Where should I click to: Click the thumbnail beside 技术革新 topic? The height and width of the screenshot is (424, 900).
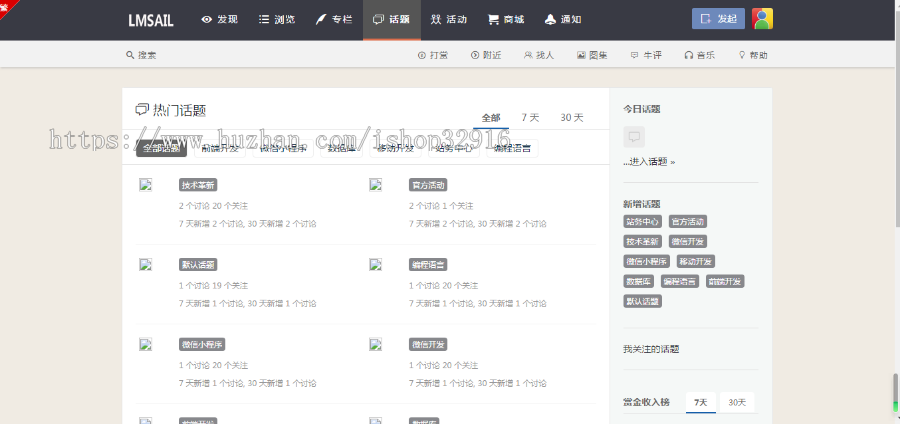[146, 185]
